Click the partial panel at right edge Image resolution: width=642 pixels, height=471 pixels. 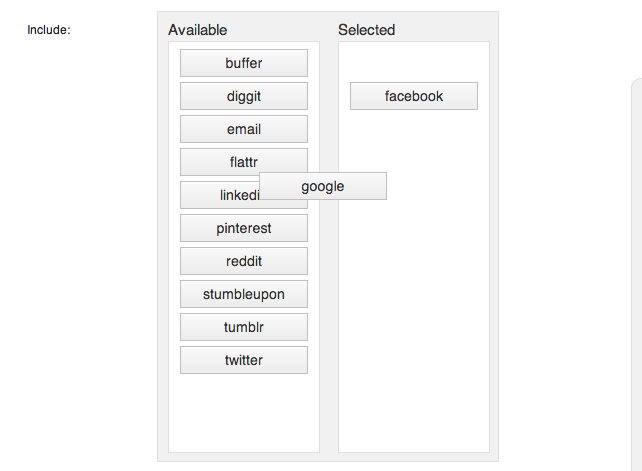point(636,270)
